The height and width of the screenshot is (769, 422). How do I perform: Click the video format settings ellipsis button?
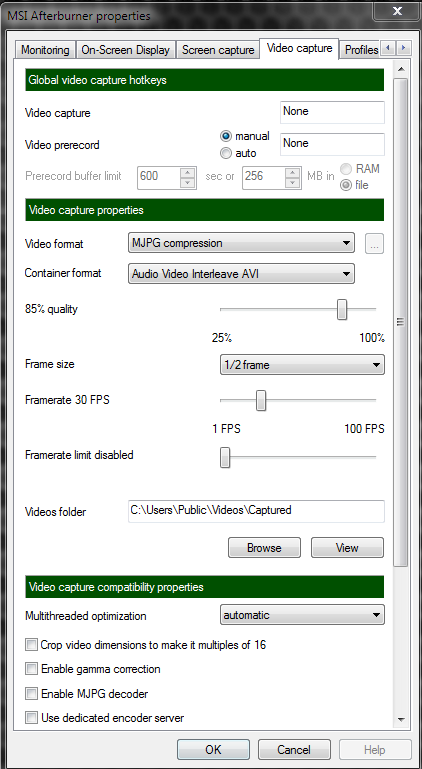(374, 244)
